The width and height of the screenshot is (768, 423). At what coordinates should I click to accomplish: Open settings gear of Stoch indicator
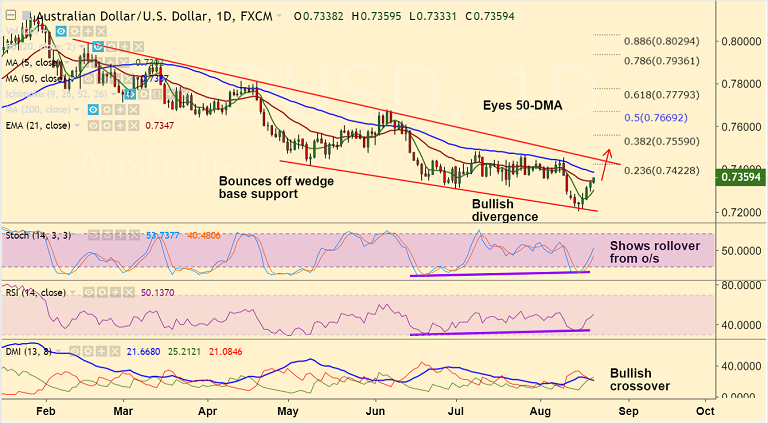(107, 235)
